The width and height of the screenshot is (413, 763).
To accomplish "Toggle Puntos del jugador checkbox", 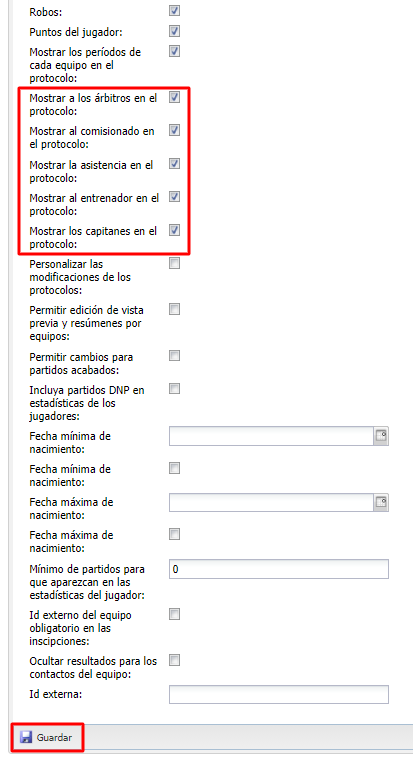I will [x=174, y=31].
